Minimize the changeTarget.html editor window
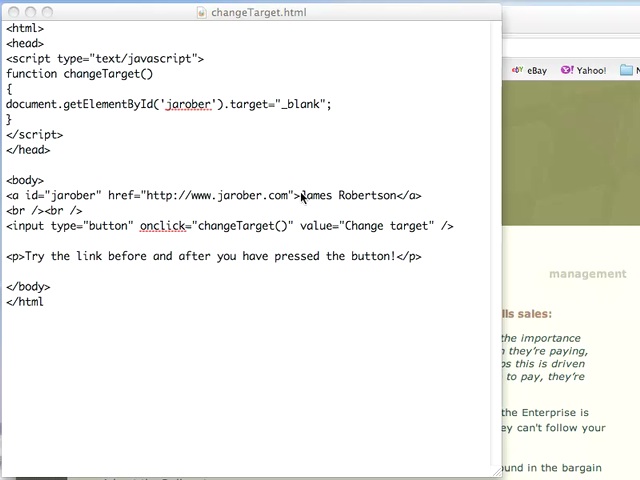This screenshot has width=640, height=480. (31, 12)
